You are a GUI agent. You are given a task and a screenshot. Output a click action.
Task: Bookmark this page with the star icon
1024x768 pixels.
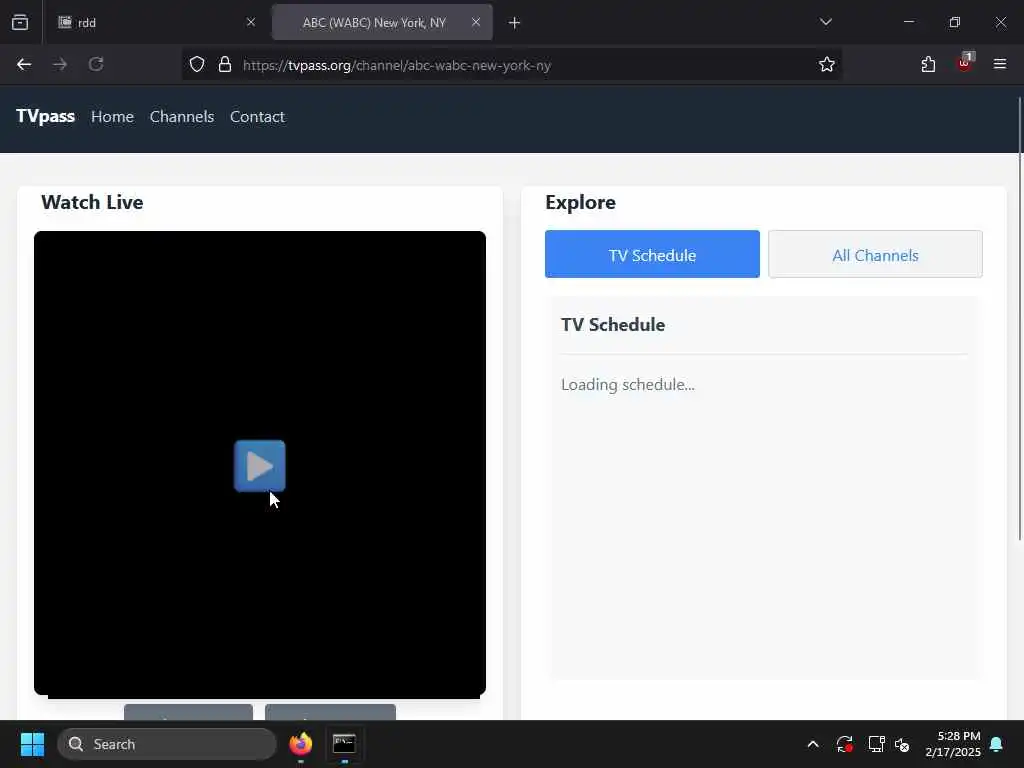827,64
